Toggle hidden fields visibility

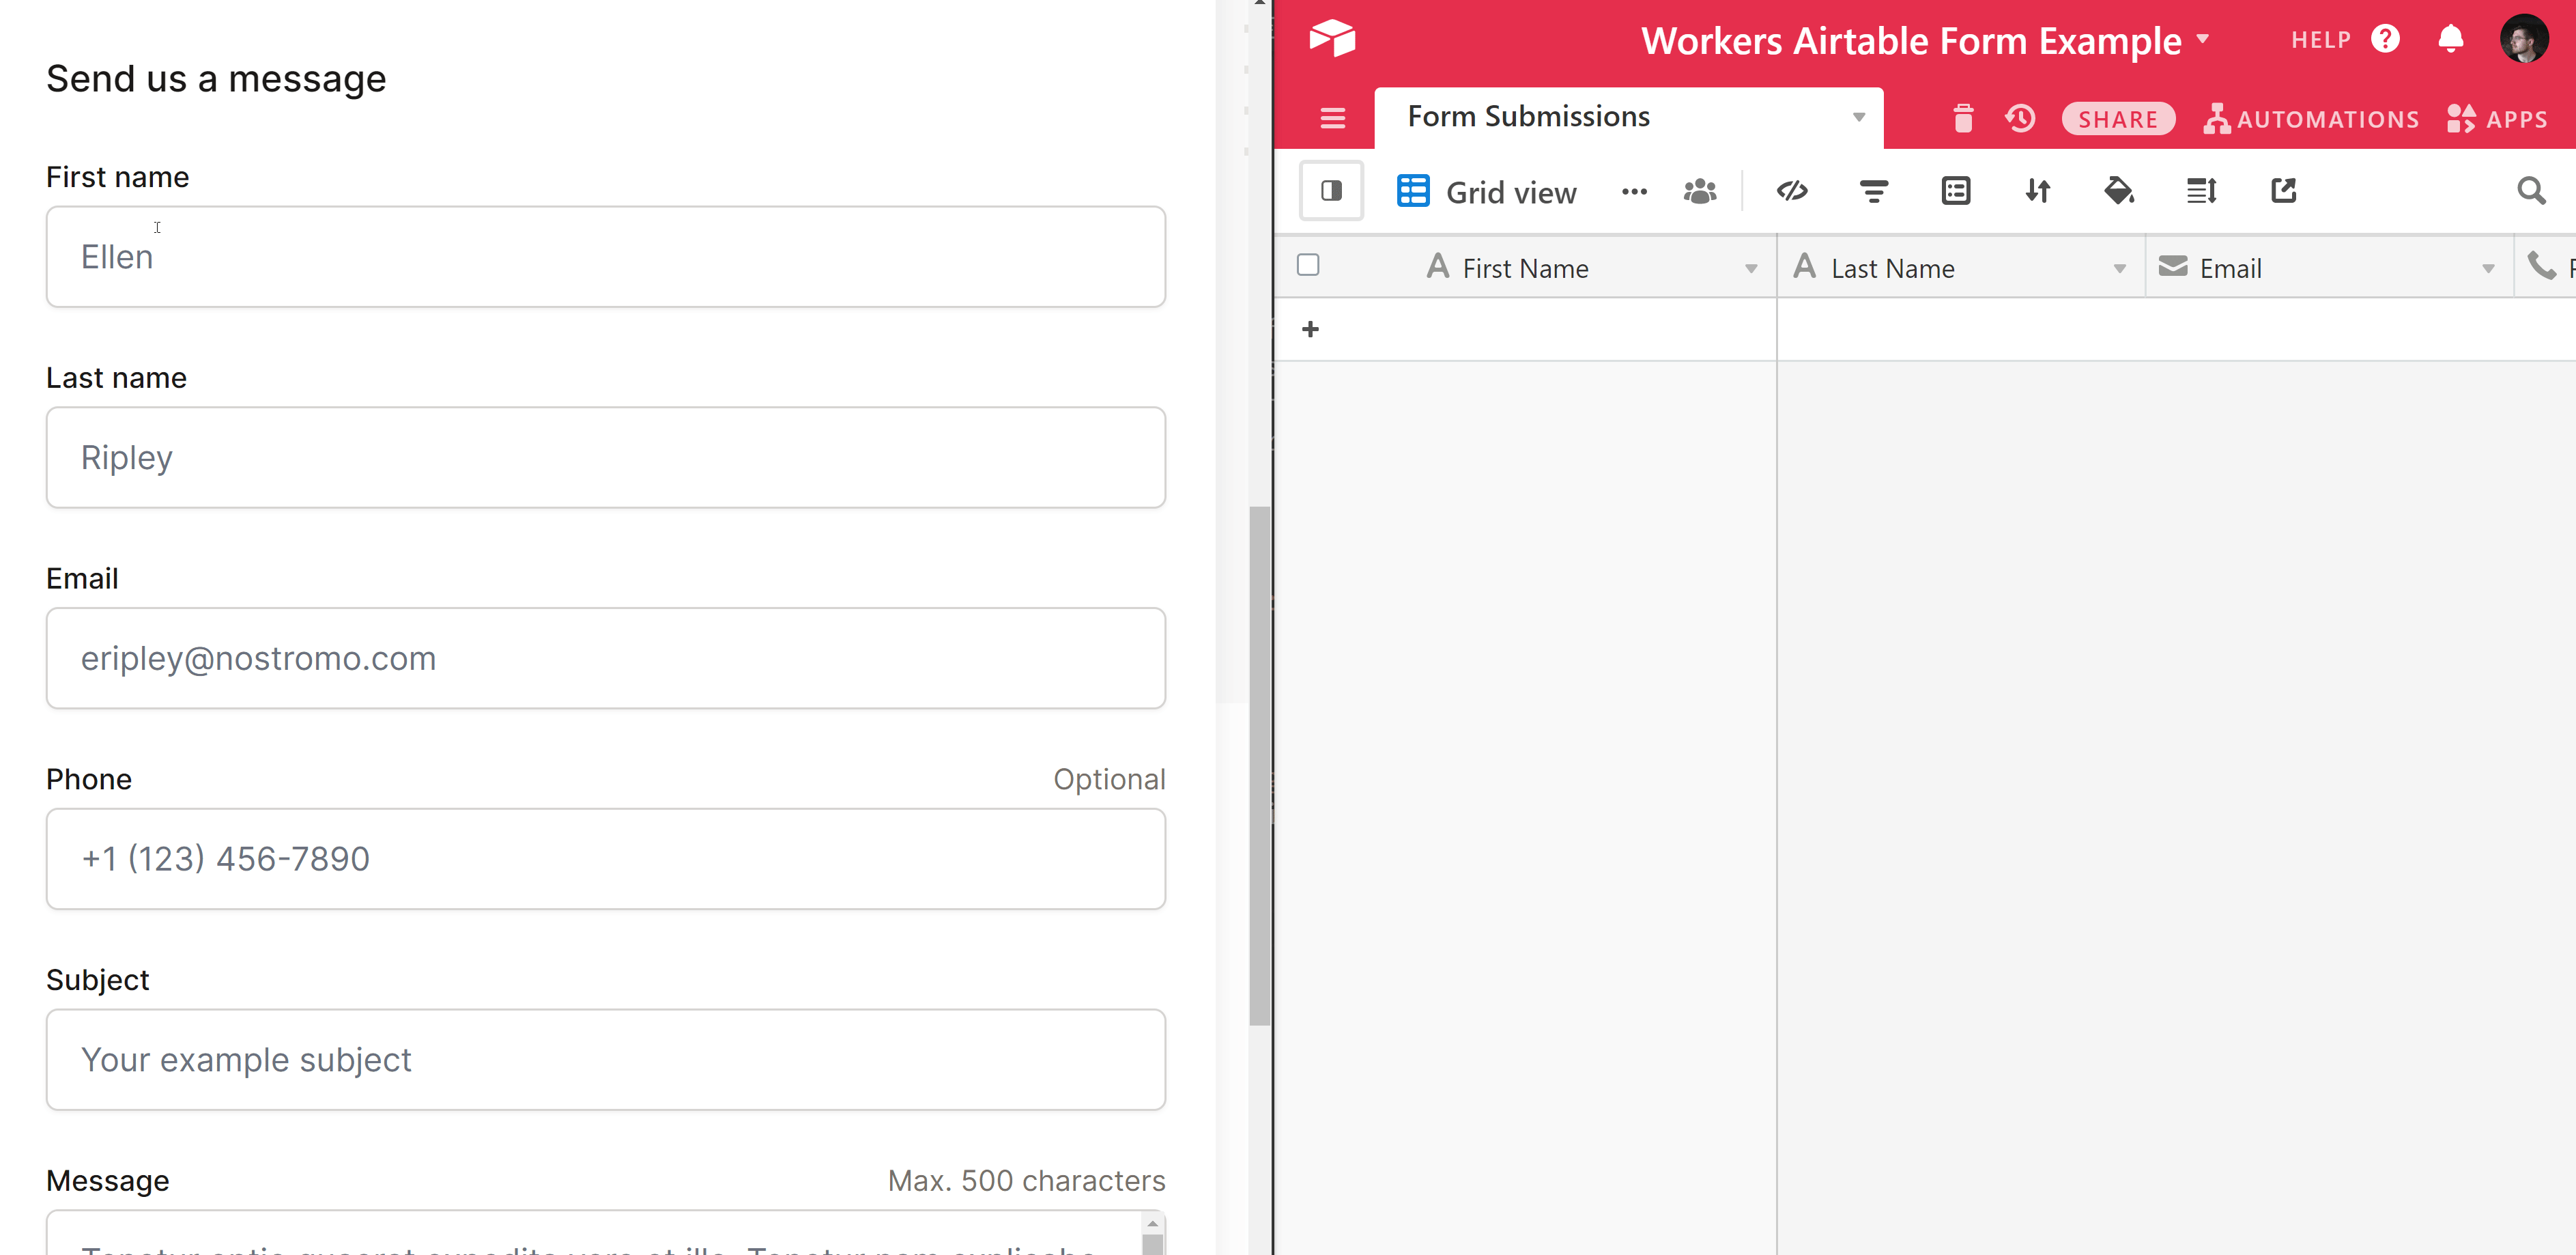[1792, 190]
